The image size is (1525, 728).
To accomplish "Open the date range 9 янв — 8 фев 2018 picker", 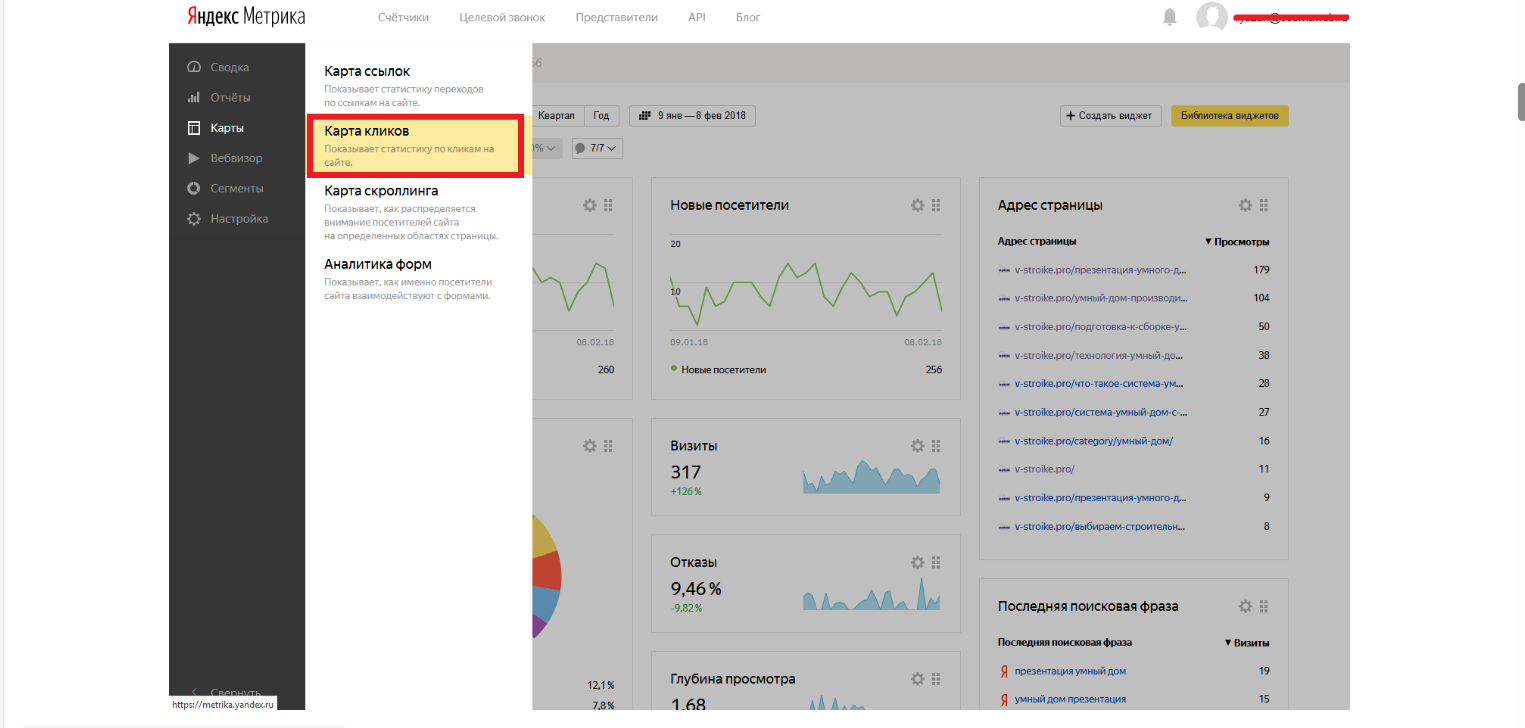I will pyautogui.click(x=692, y=116).
